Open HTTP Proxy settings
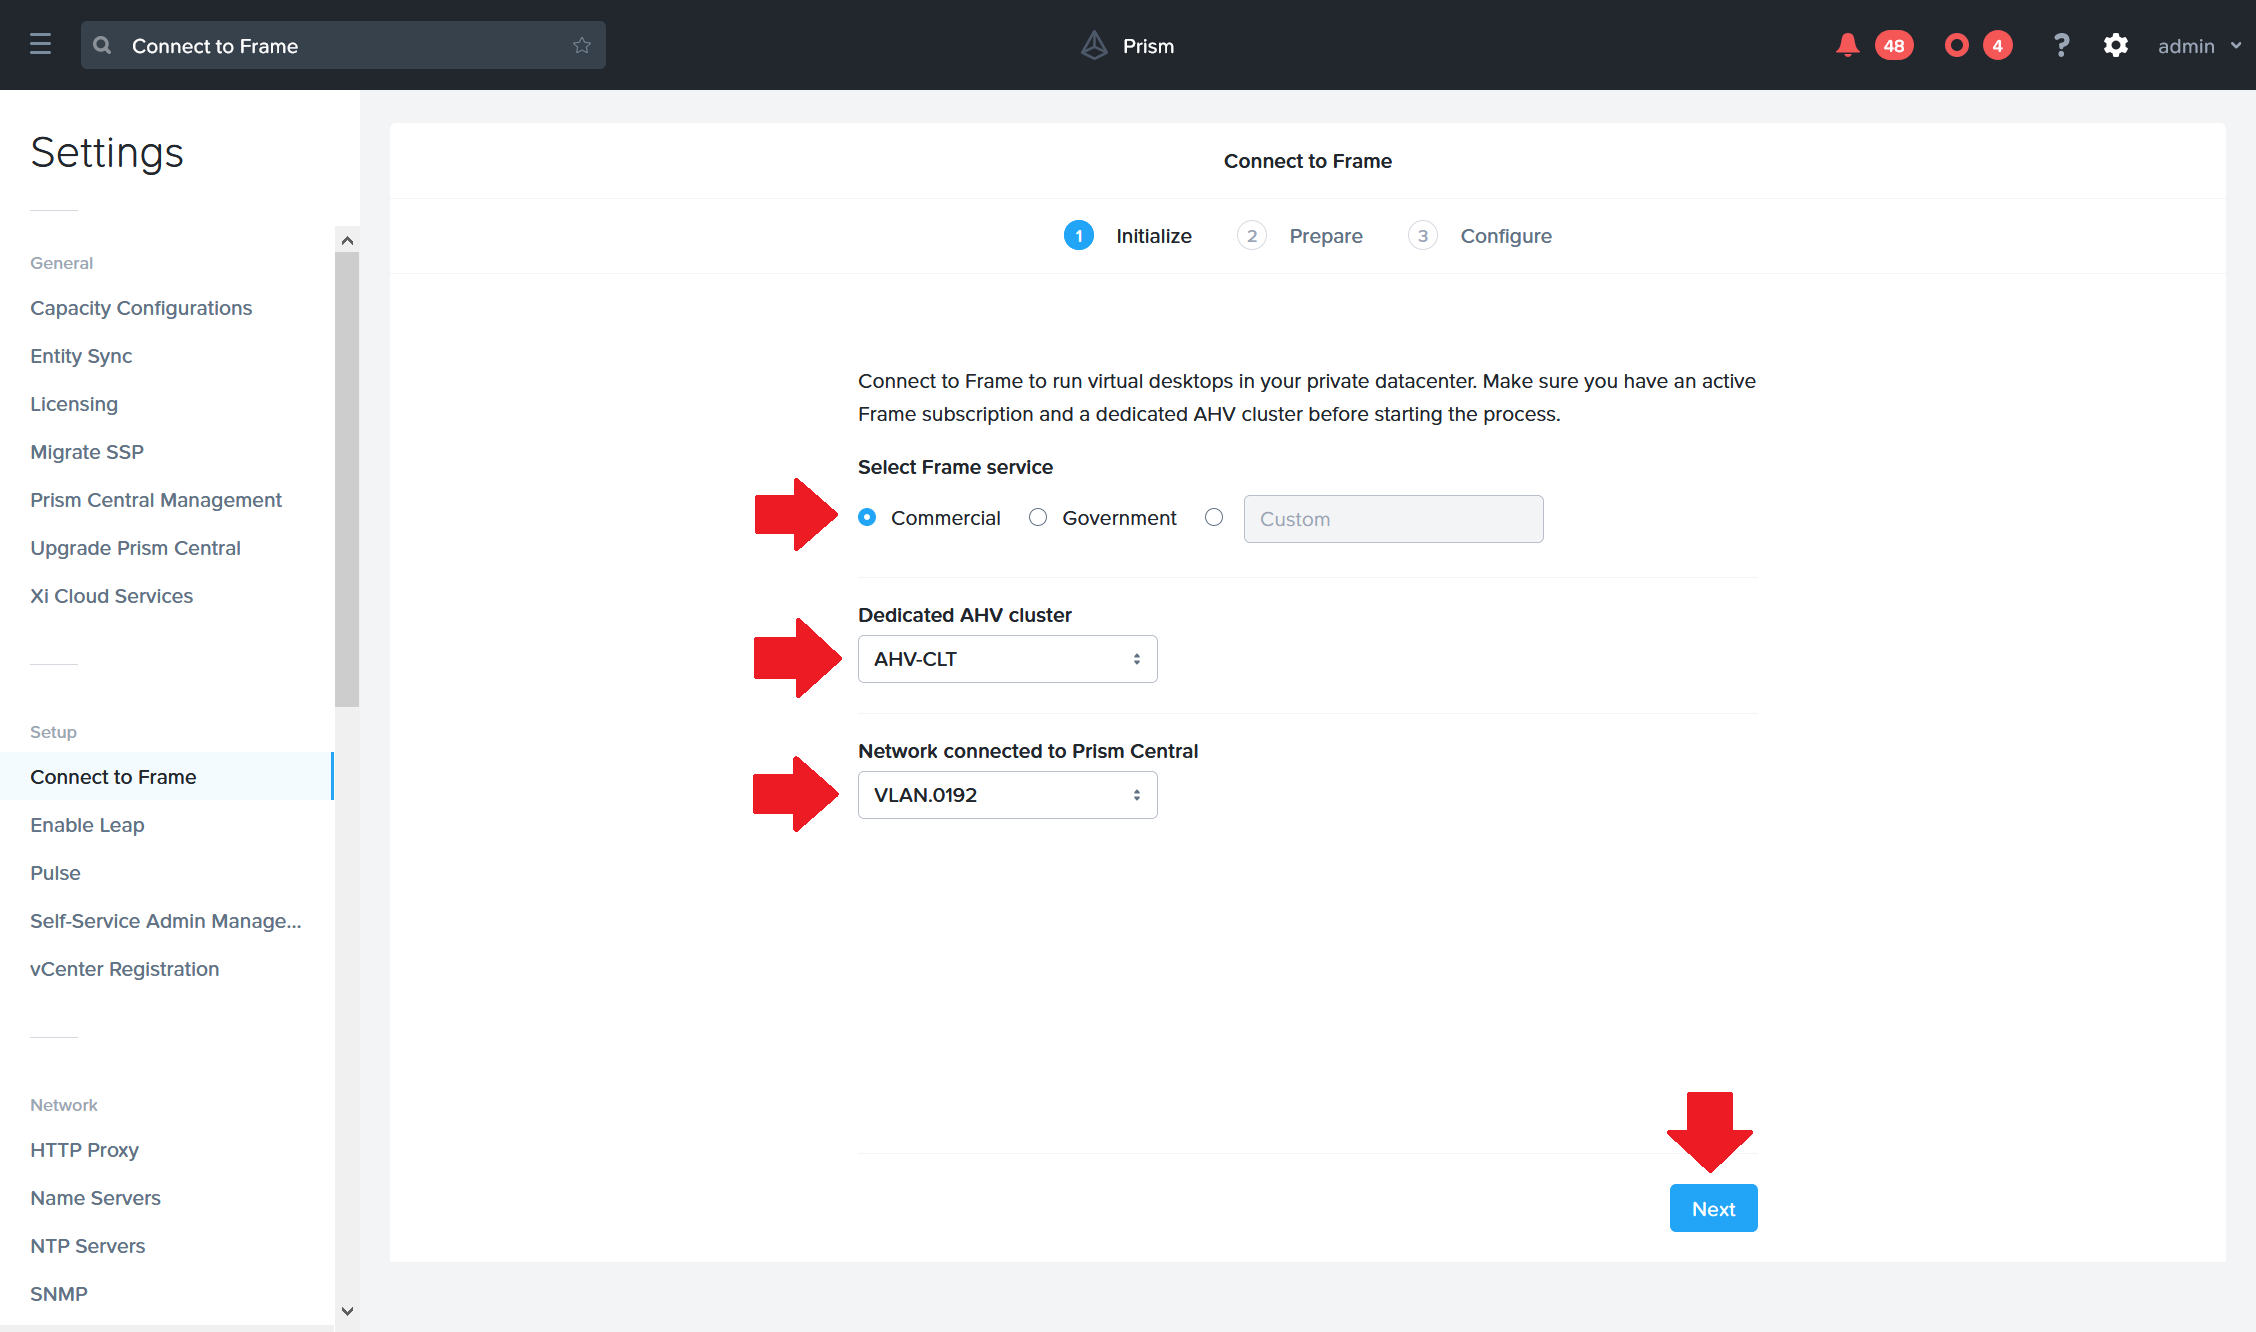The image size is (2256, 1332). click(84, 1150)
